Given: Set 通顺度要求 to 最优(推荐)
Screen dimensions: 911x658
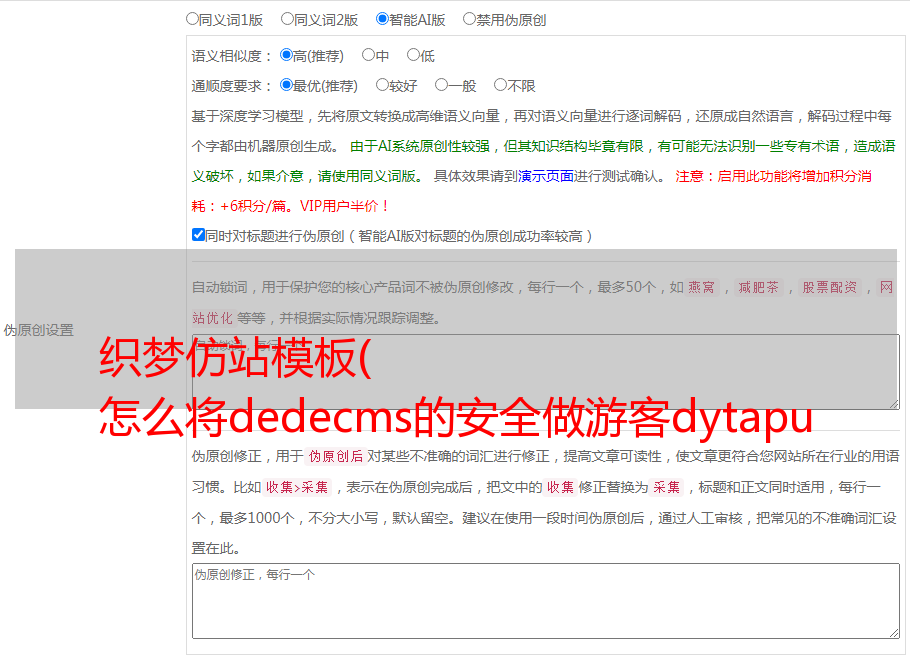Looking at the screenshot, I should pos(286,85).
